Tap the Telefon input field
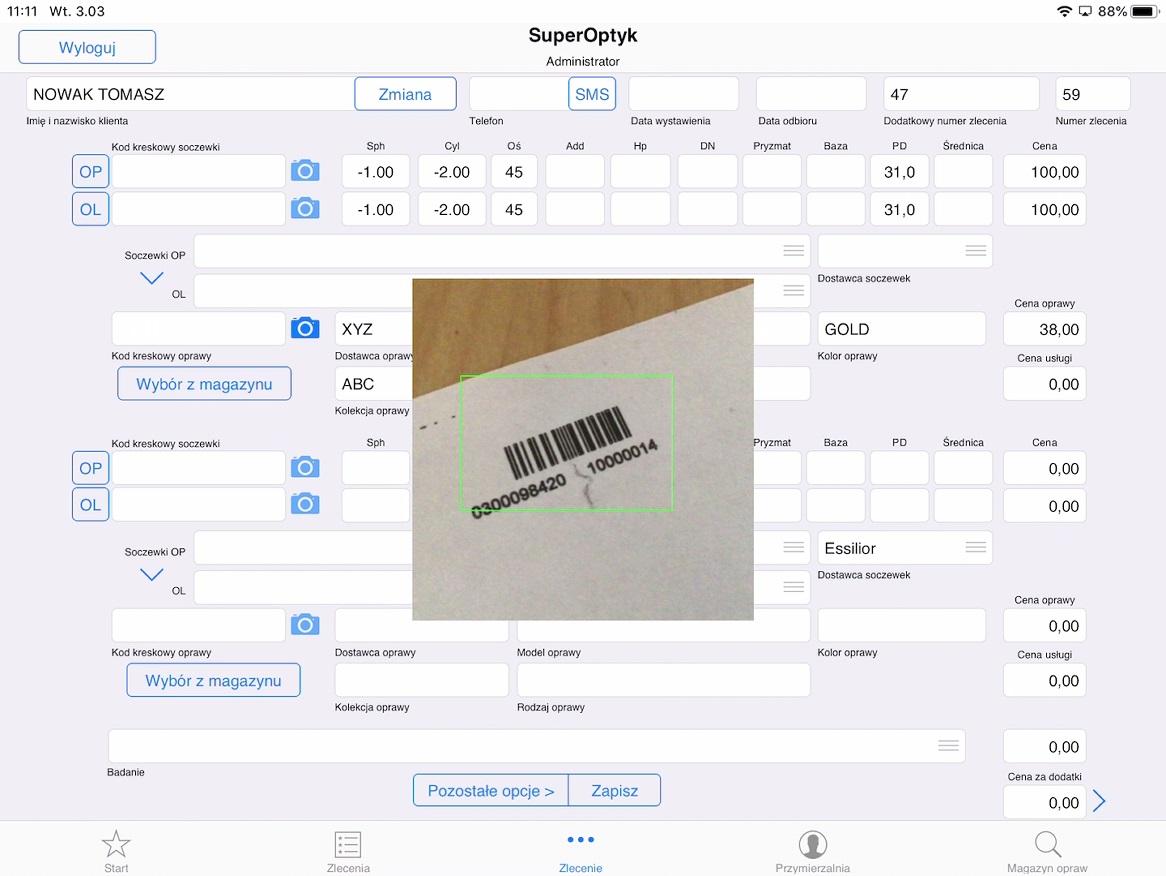The image size is (1166, 876). tap(518, 94)
